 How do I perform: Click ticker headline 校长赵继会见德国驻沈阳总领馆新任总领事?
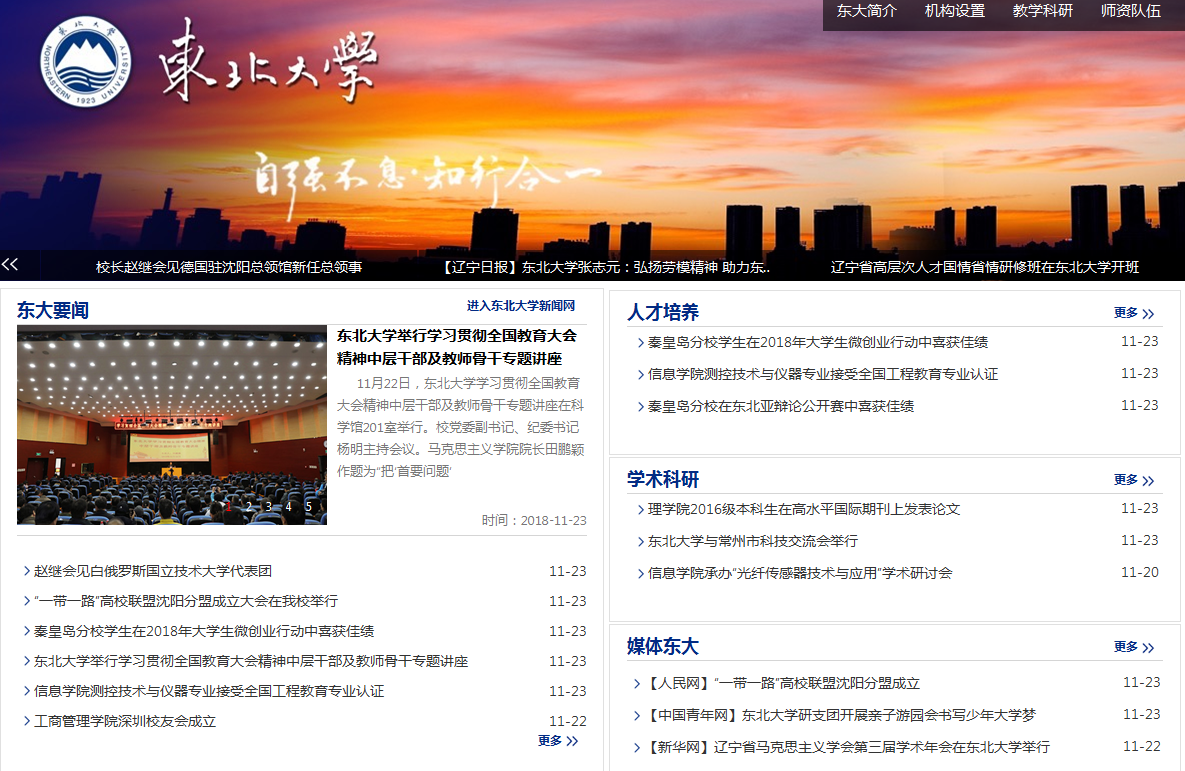pyautogui.click(x=229, y=268)
